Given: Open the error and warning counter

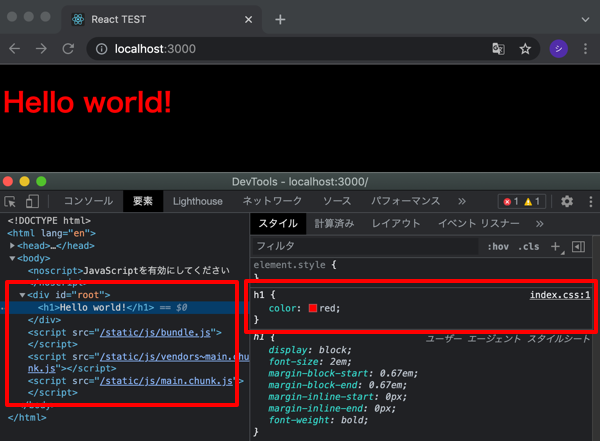Looking at the screenshot, I should pyautogui.click(x=522, y=201).
